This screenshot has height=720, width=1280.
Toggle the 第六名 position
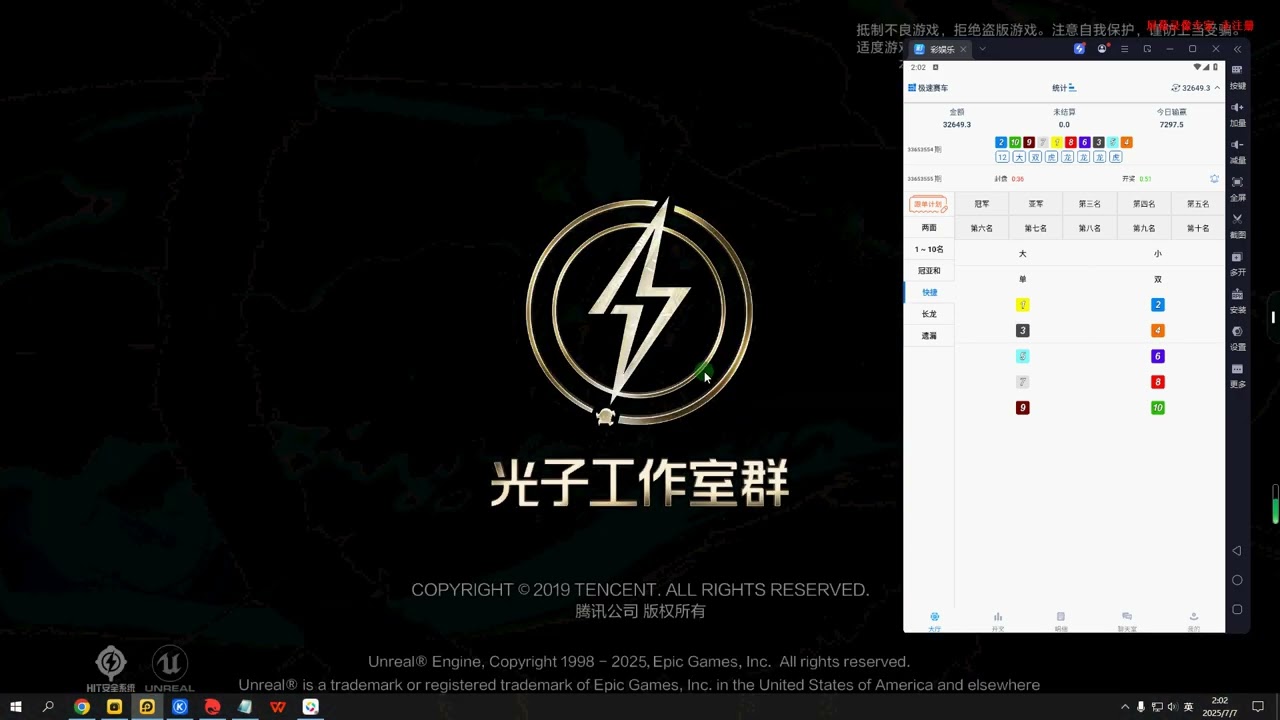click(x=982, y=229)
